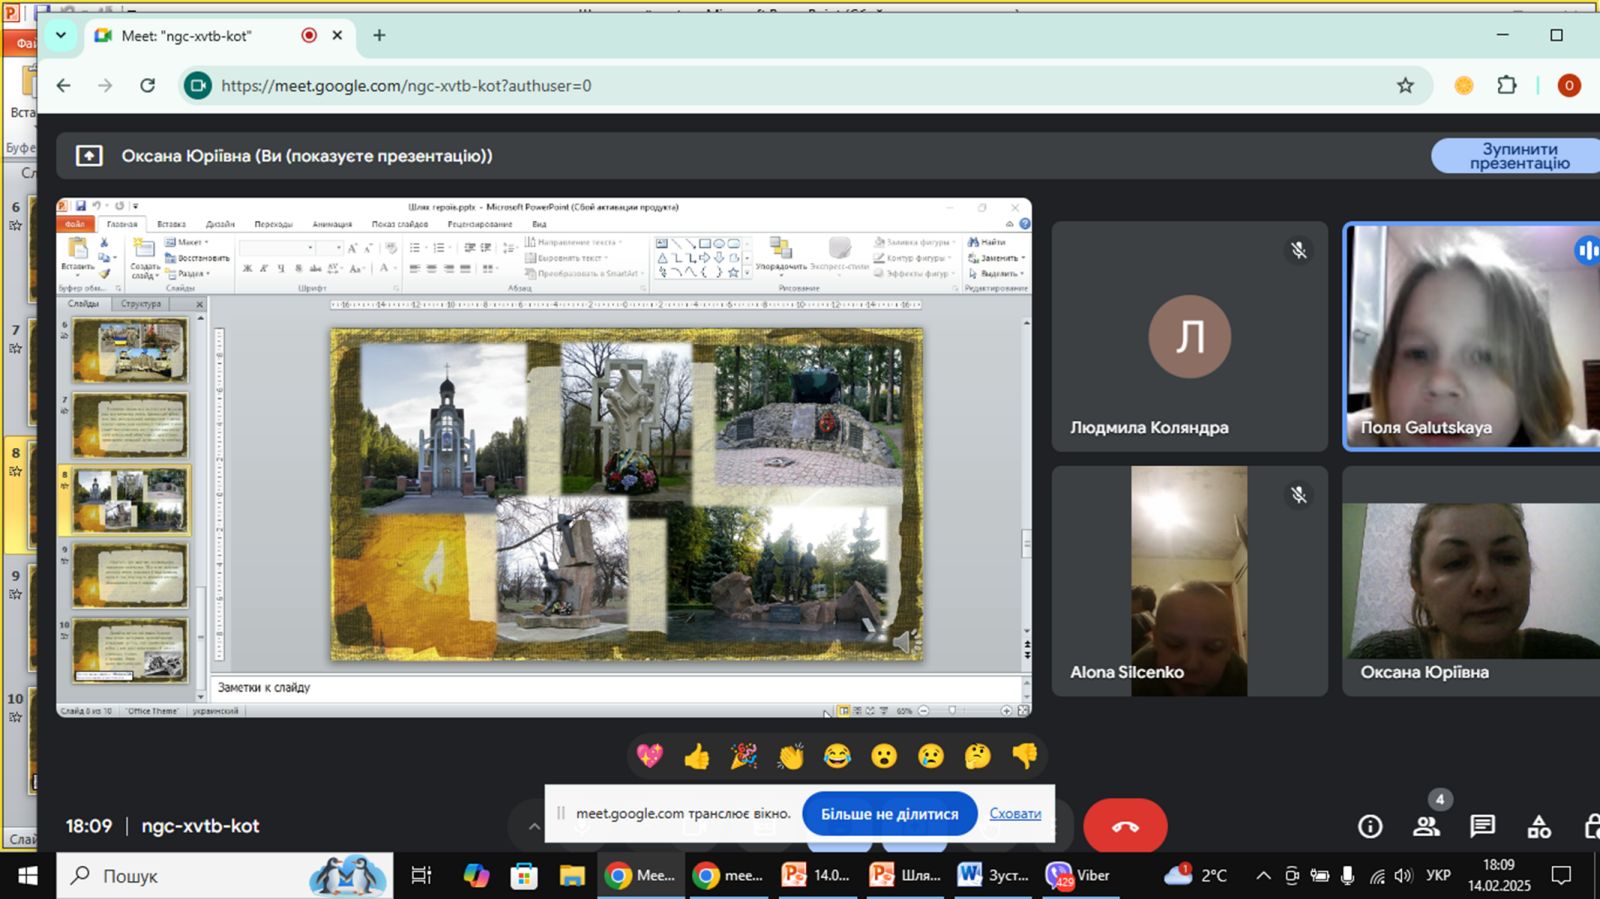Click Більше не ділитися button
The width and height of the screenshot is (1600, 899).
pyautogui.click(x=890, y=814)
